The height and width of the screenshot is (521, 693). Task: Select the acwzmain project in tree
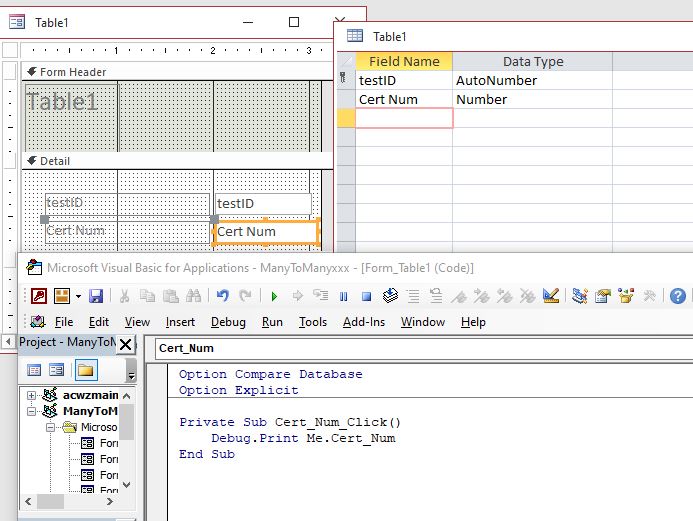[91, 395]
